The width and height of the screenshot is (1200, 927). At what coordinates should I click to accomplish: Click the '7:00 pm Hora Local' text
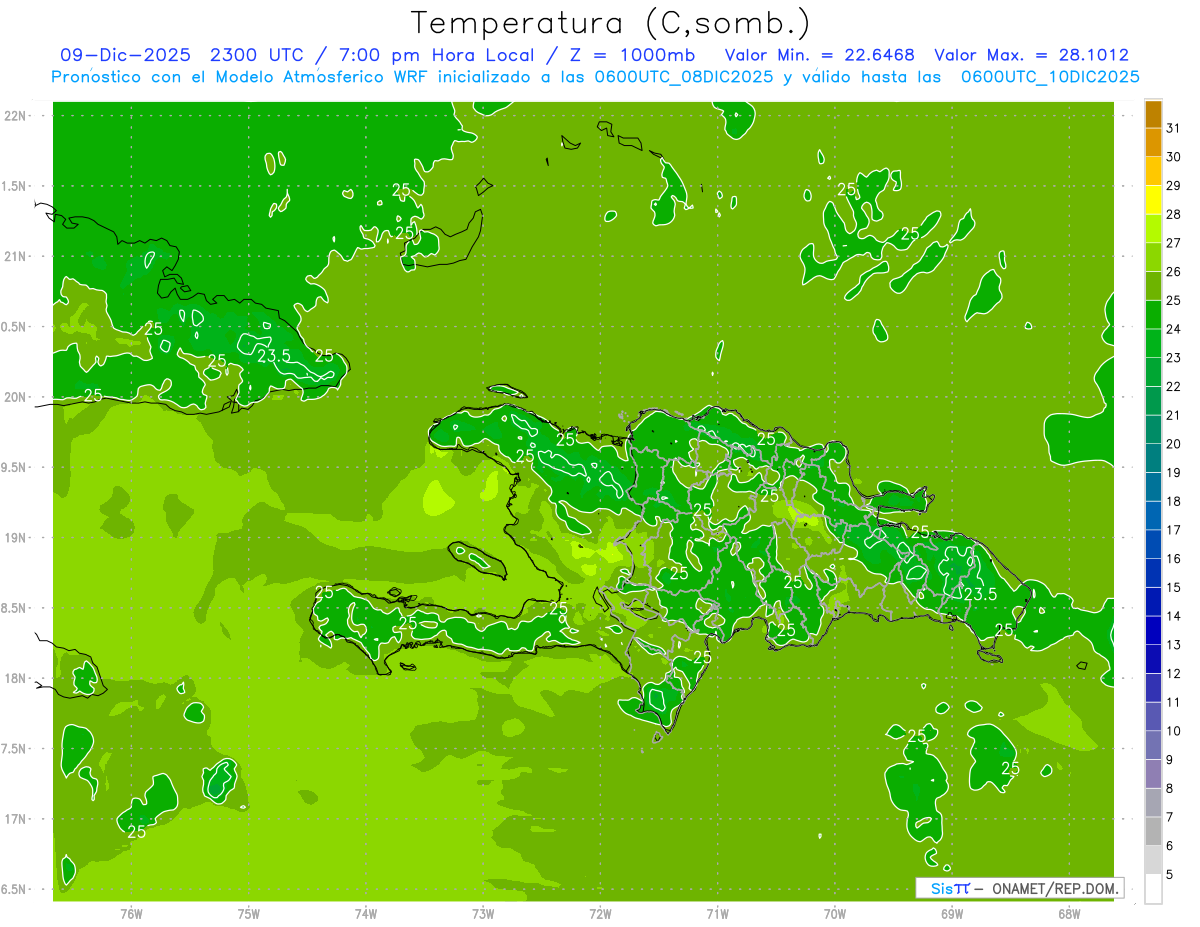pyautogui.click(x=435, y=55)
